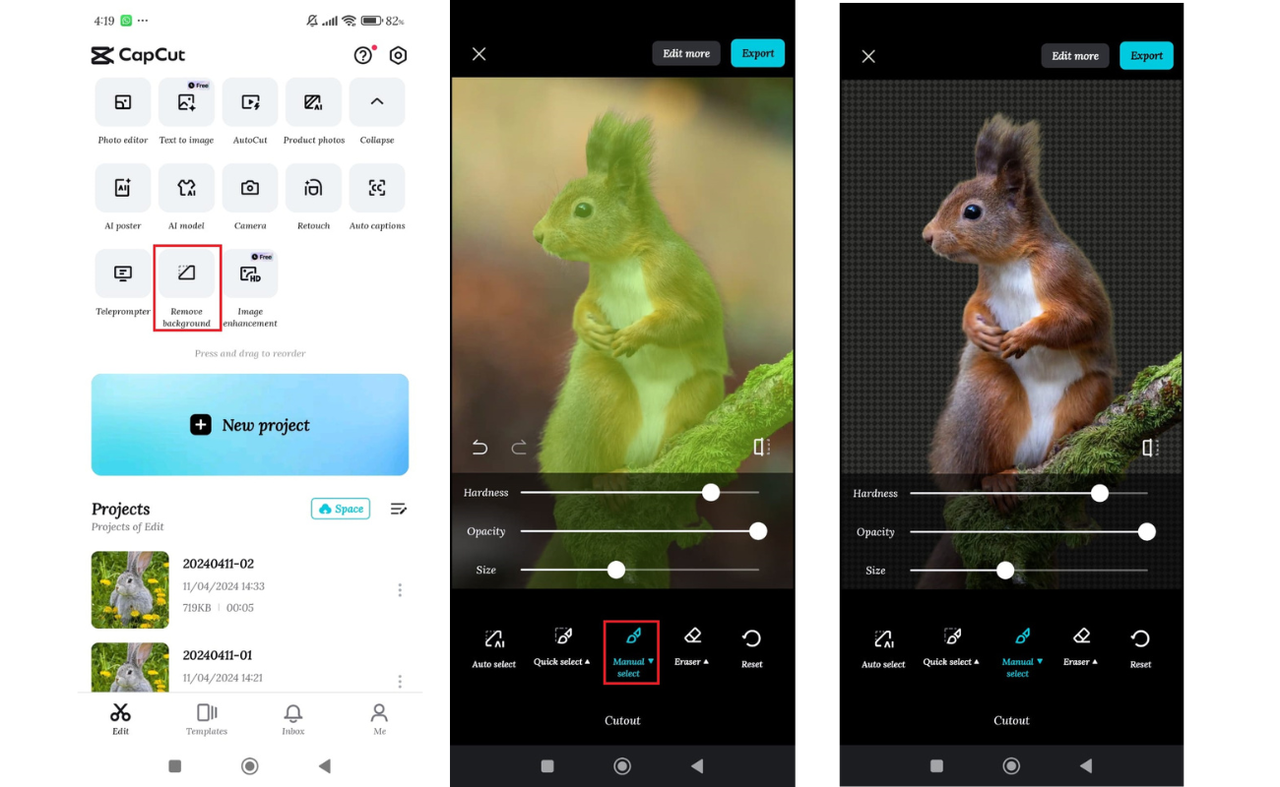
Task: Open options for project 20240411-01
Action: (400, 680)
